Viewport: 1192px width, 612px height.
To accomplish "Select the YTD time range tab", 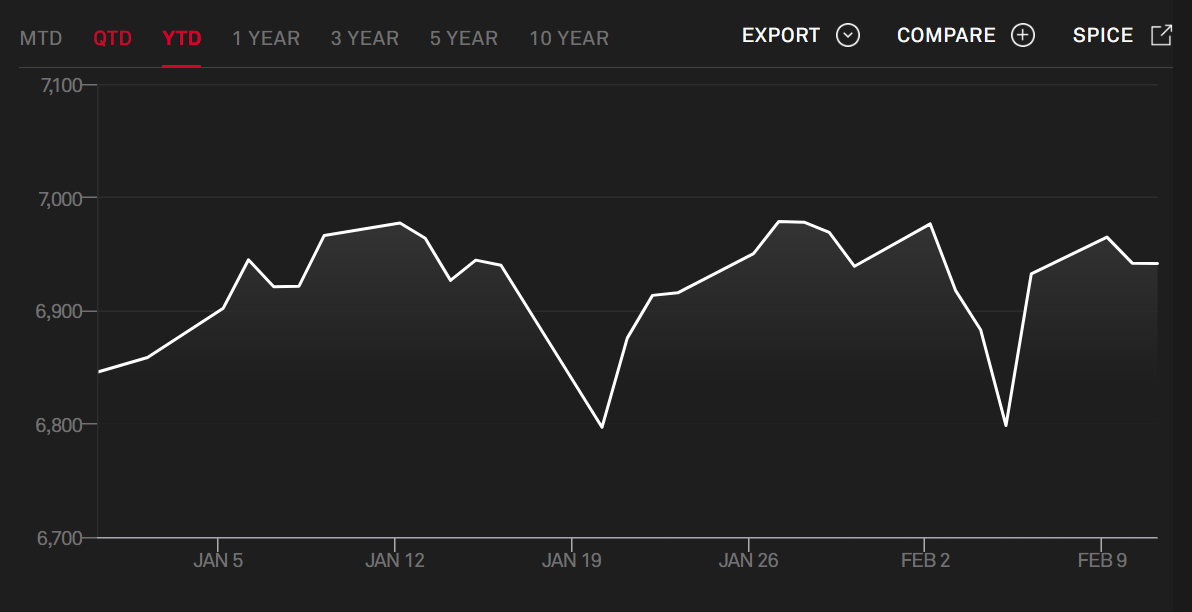I will coord(182,39).
